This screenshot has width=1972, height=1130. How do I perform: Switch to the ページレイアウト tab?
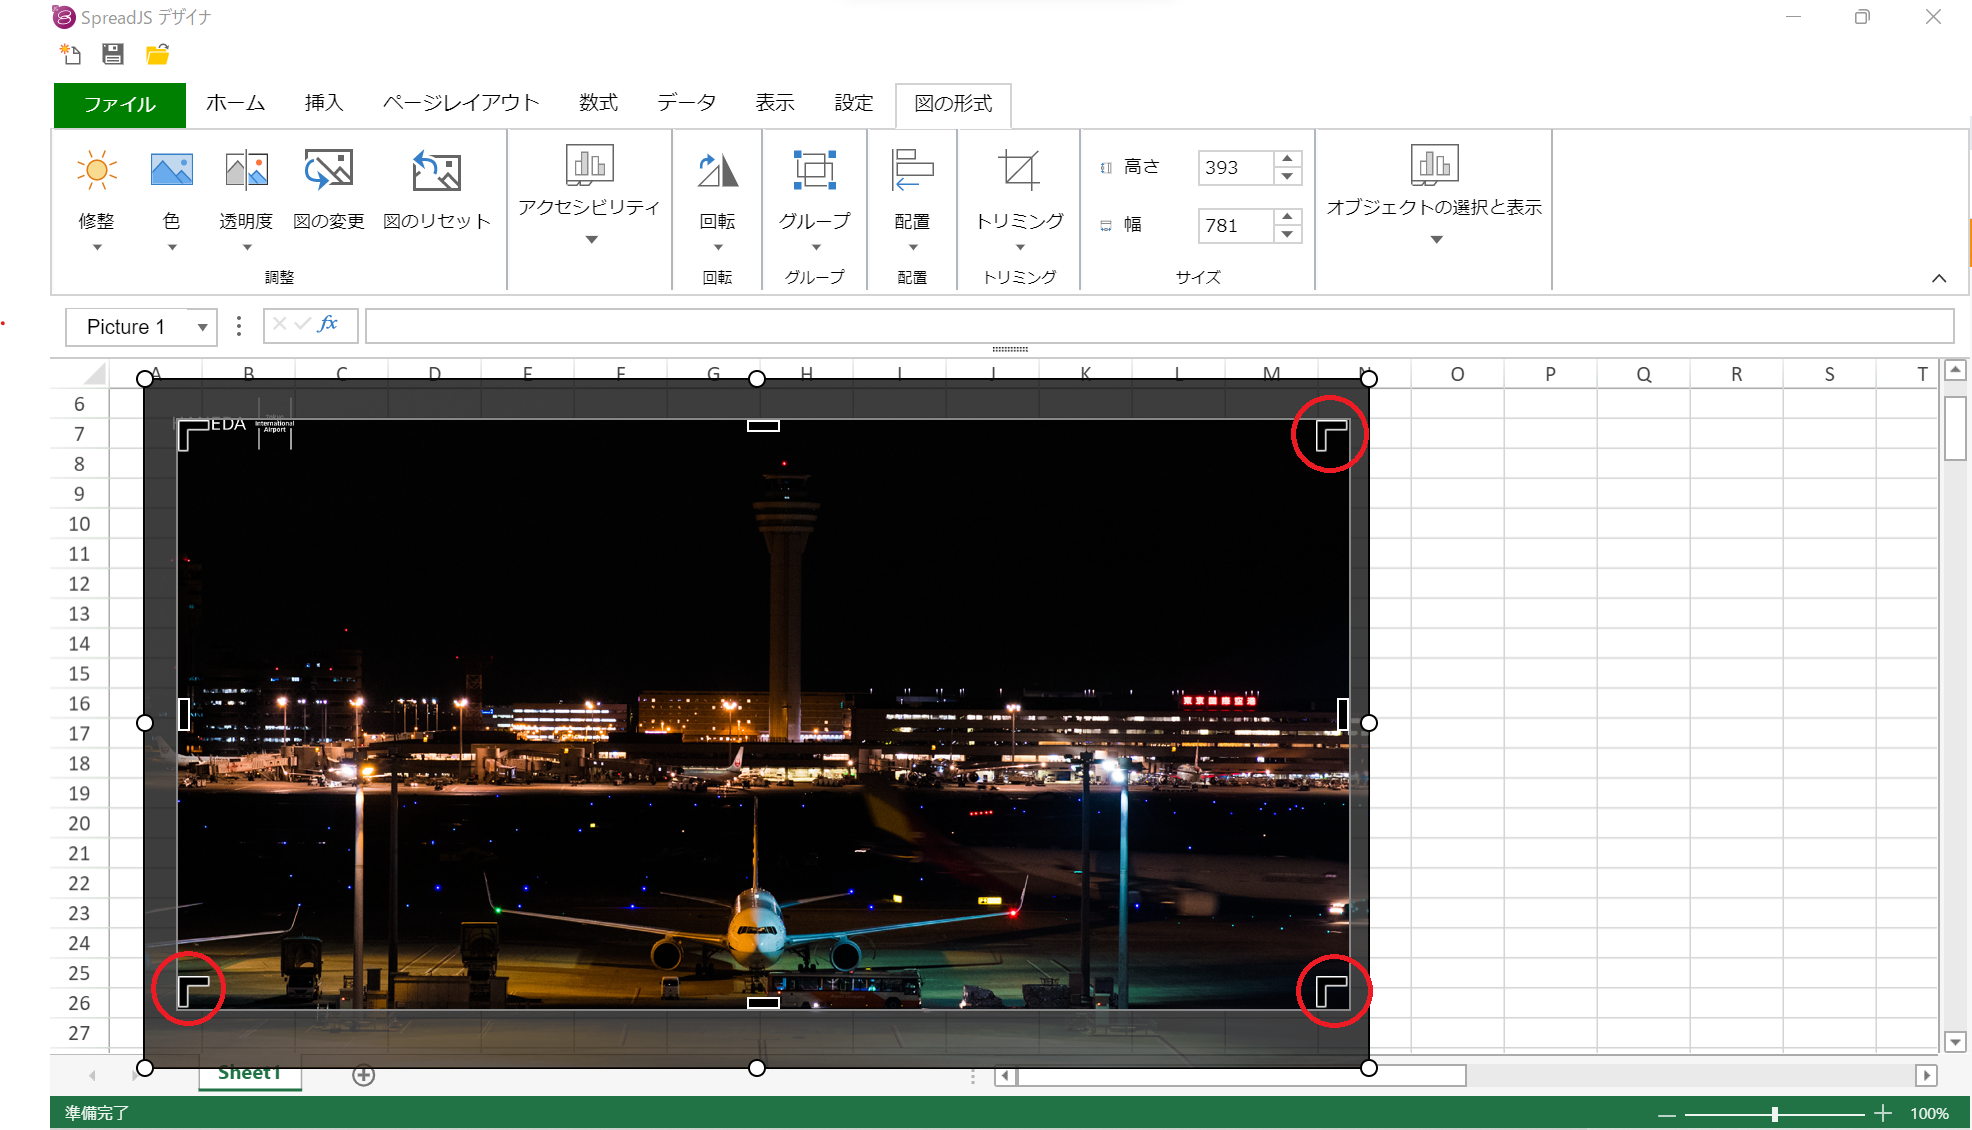pyautogui.click(x=461, y=103)
